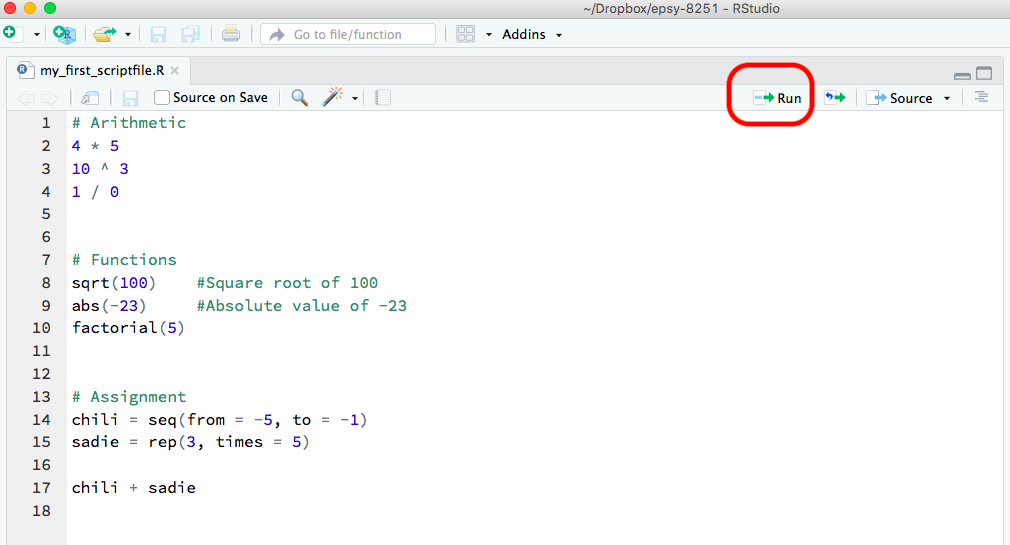Show the document outline

[x=981, y=97]
